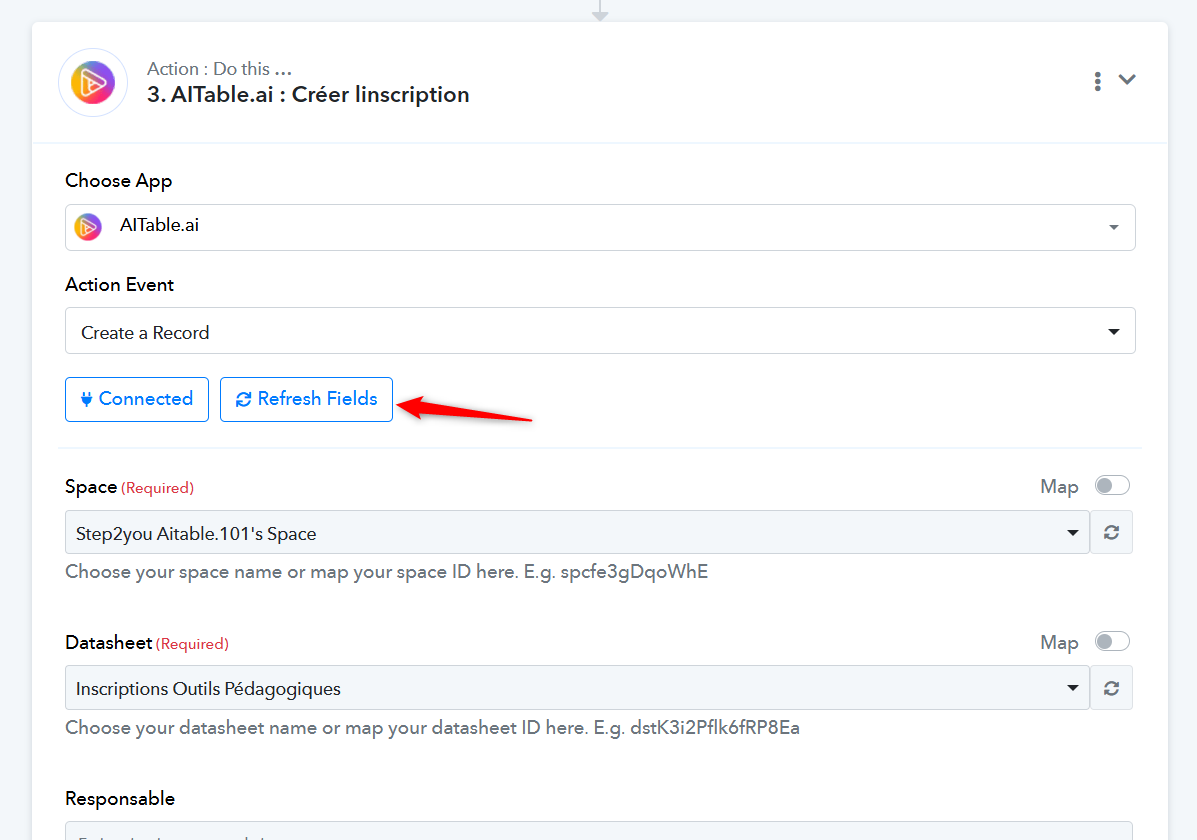Click the Datasheet (Required) label
The image size is (1197, 840).
(x=147, y=643)
